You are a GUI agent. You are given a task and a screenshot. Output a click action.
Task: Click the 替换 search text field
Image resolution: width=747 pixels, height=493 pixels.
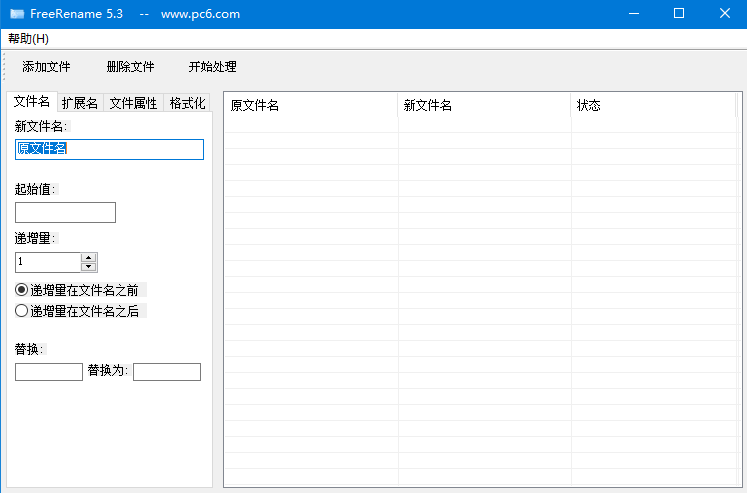click(49, 372)
